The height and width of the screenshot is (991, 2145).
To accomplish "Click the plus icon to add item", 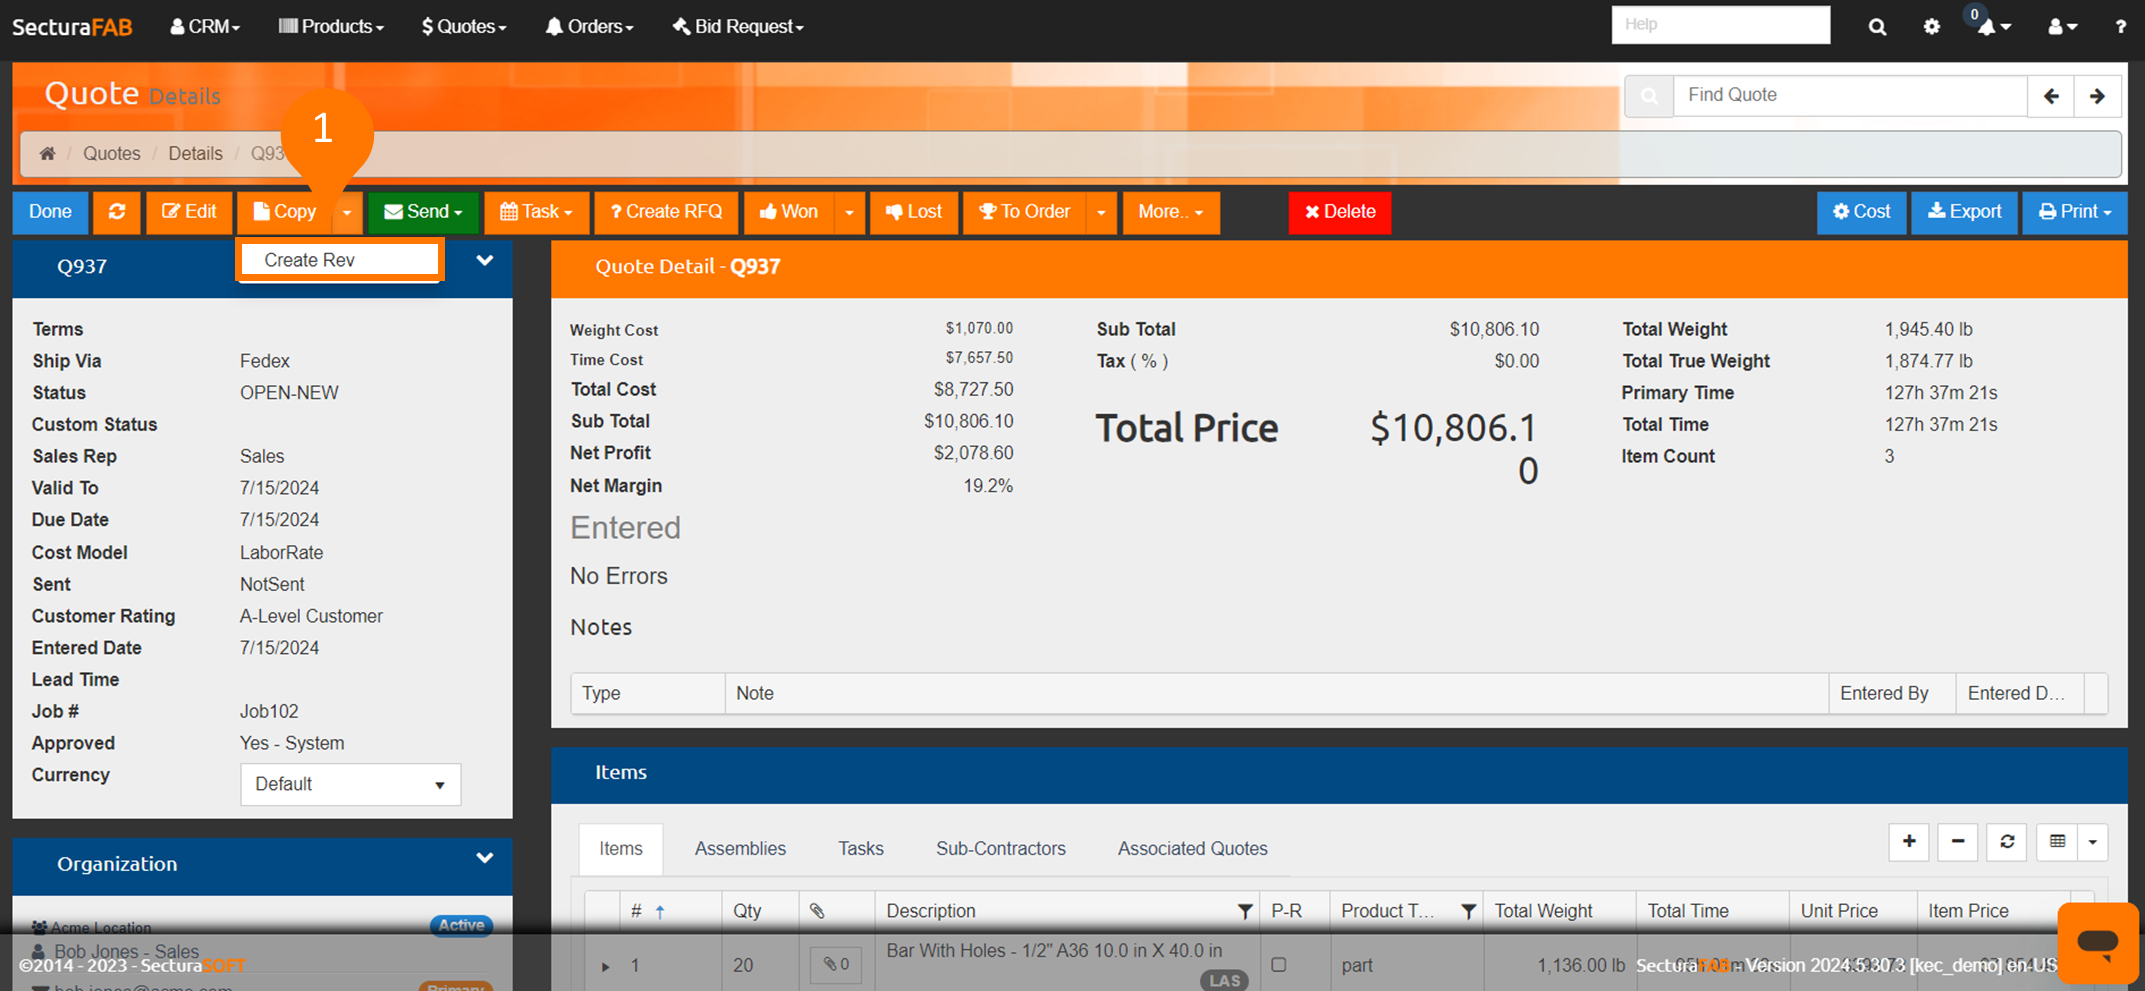I will 1908,842.
